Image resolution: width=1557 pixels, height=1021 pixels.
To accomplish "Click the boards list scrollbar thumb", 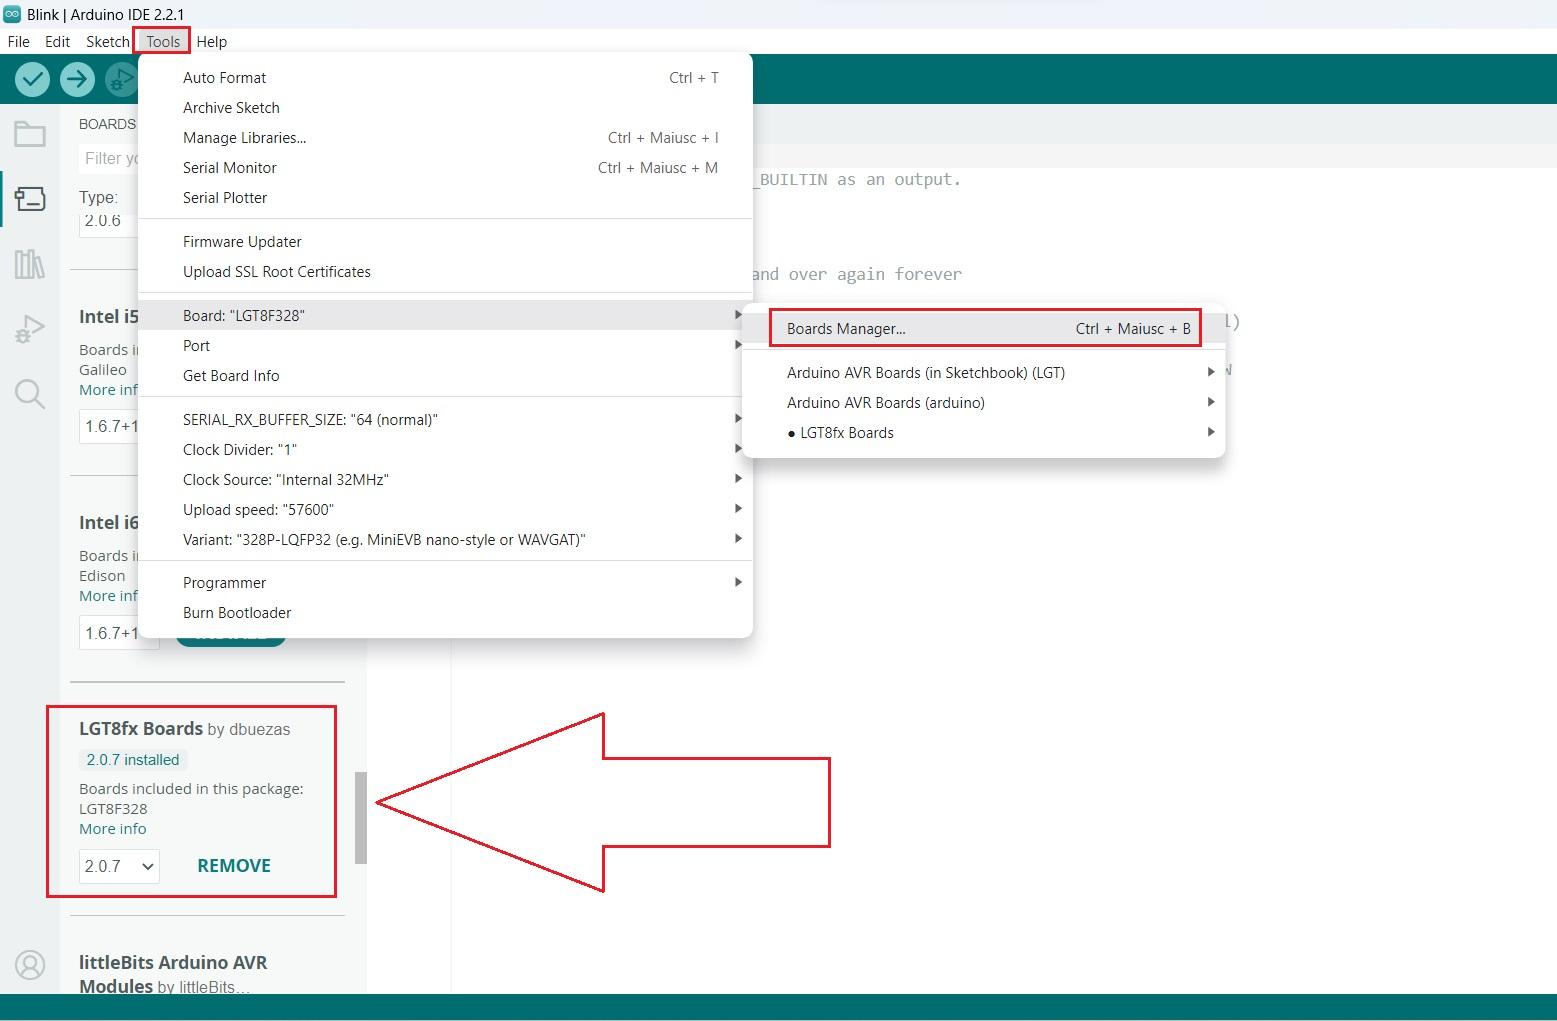I will (361, 817).
